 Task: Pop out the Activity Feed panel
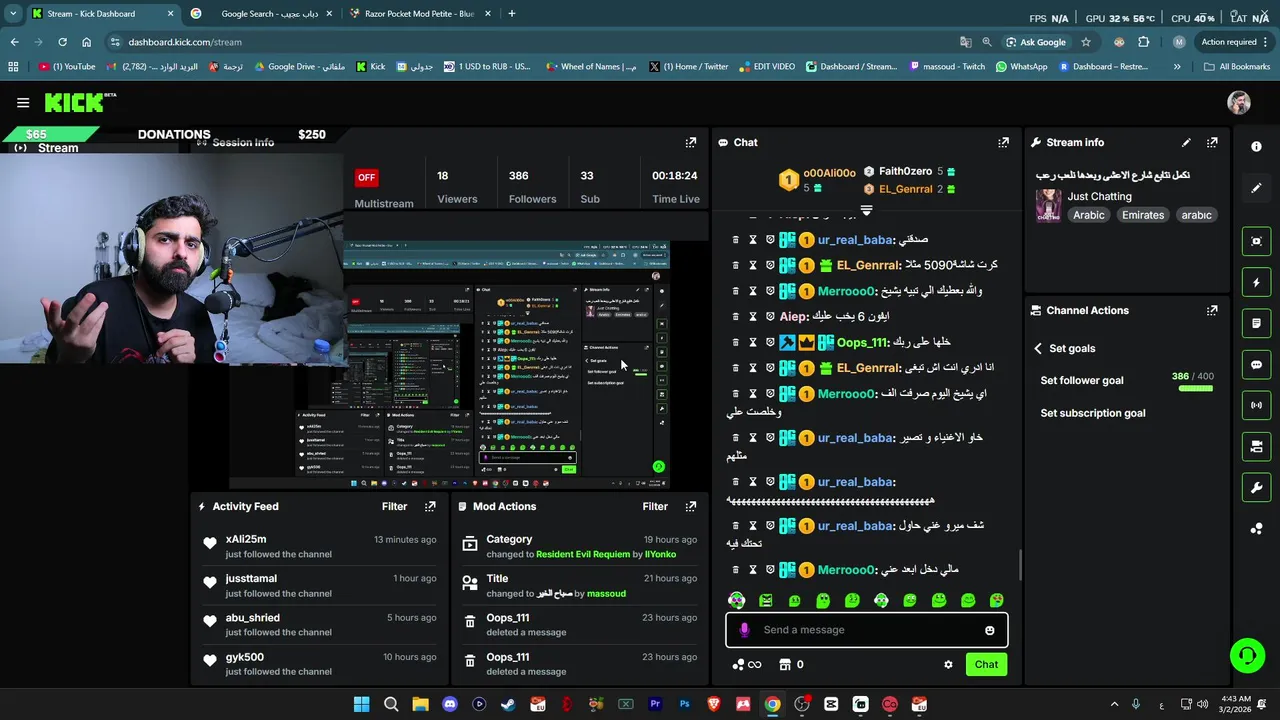pyautogui.click(x=430, y=507)
